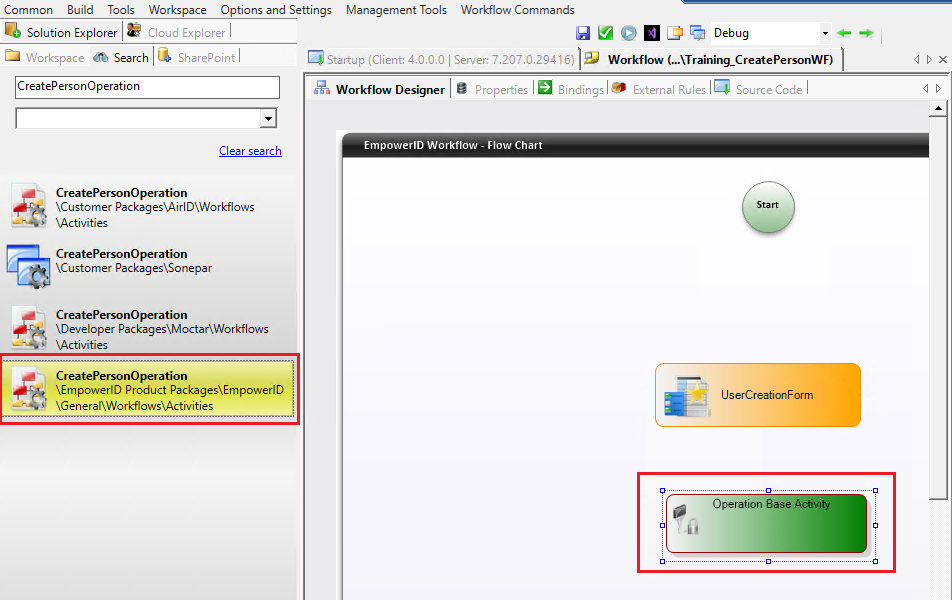Open Workflow Commands menu

click(x=517, y=10)
